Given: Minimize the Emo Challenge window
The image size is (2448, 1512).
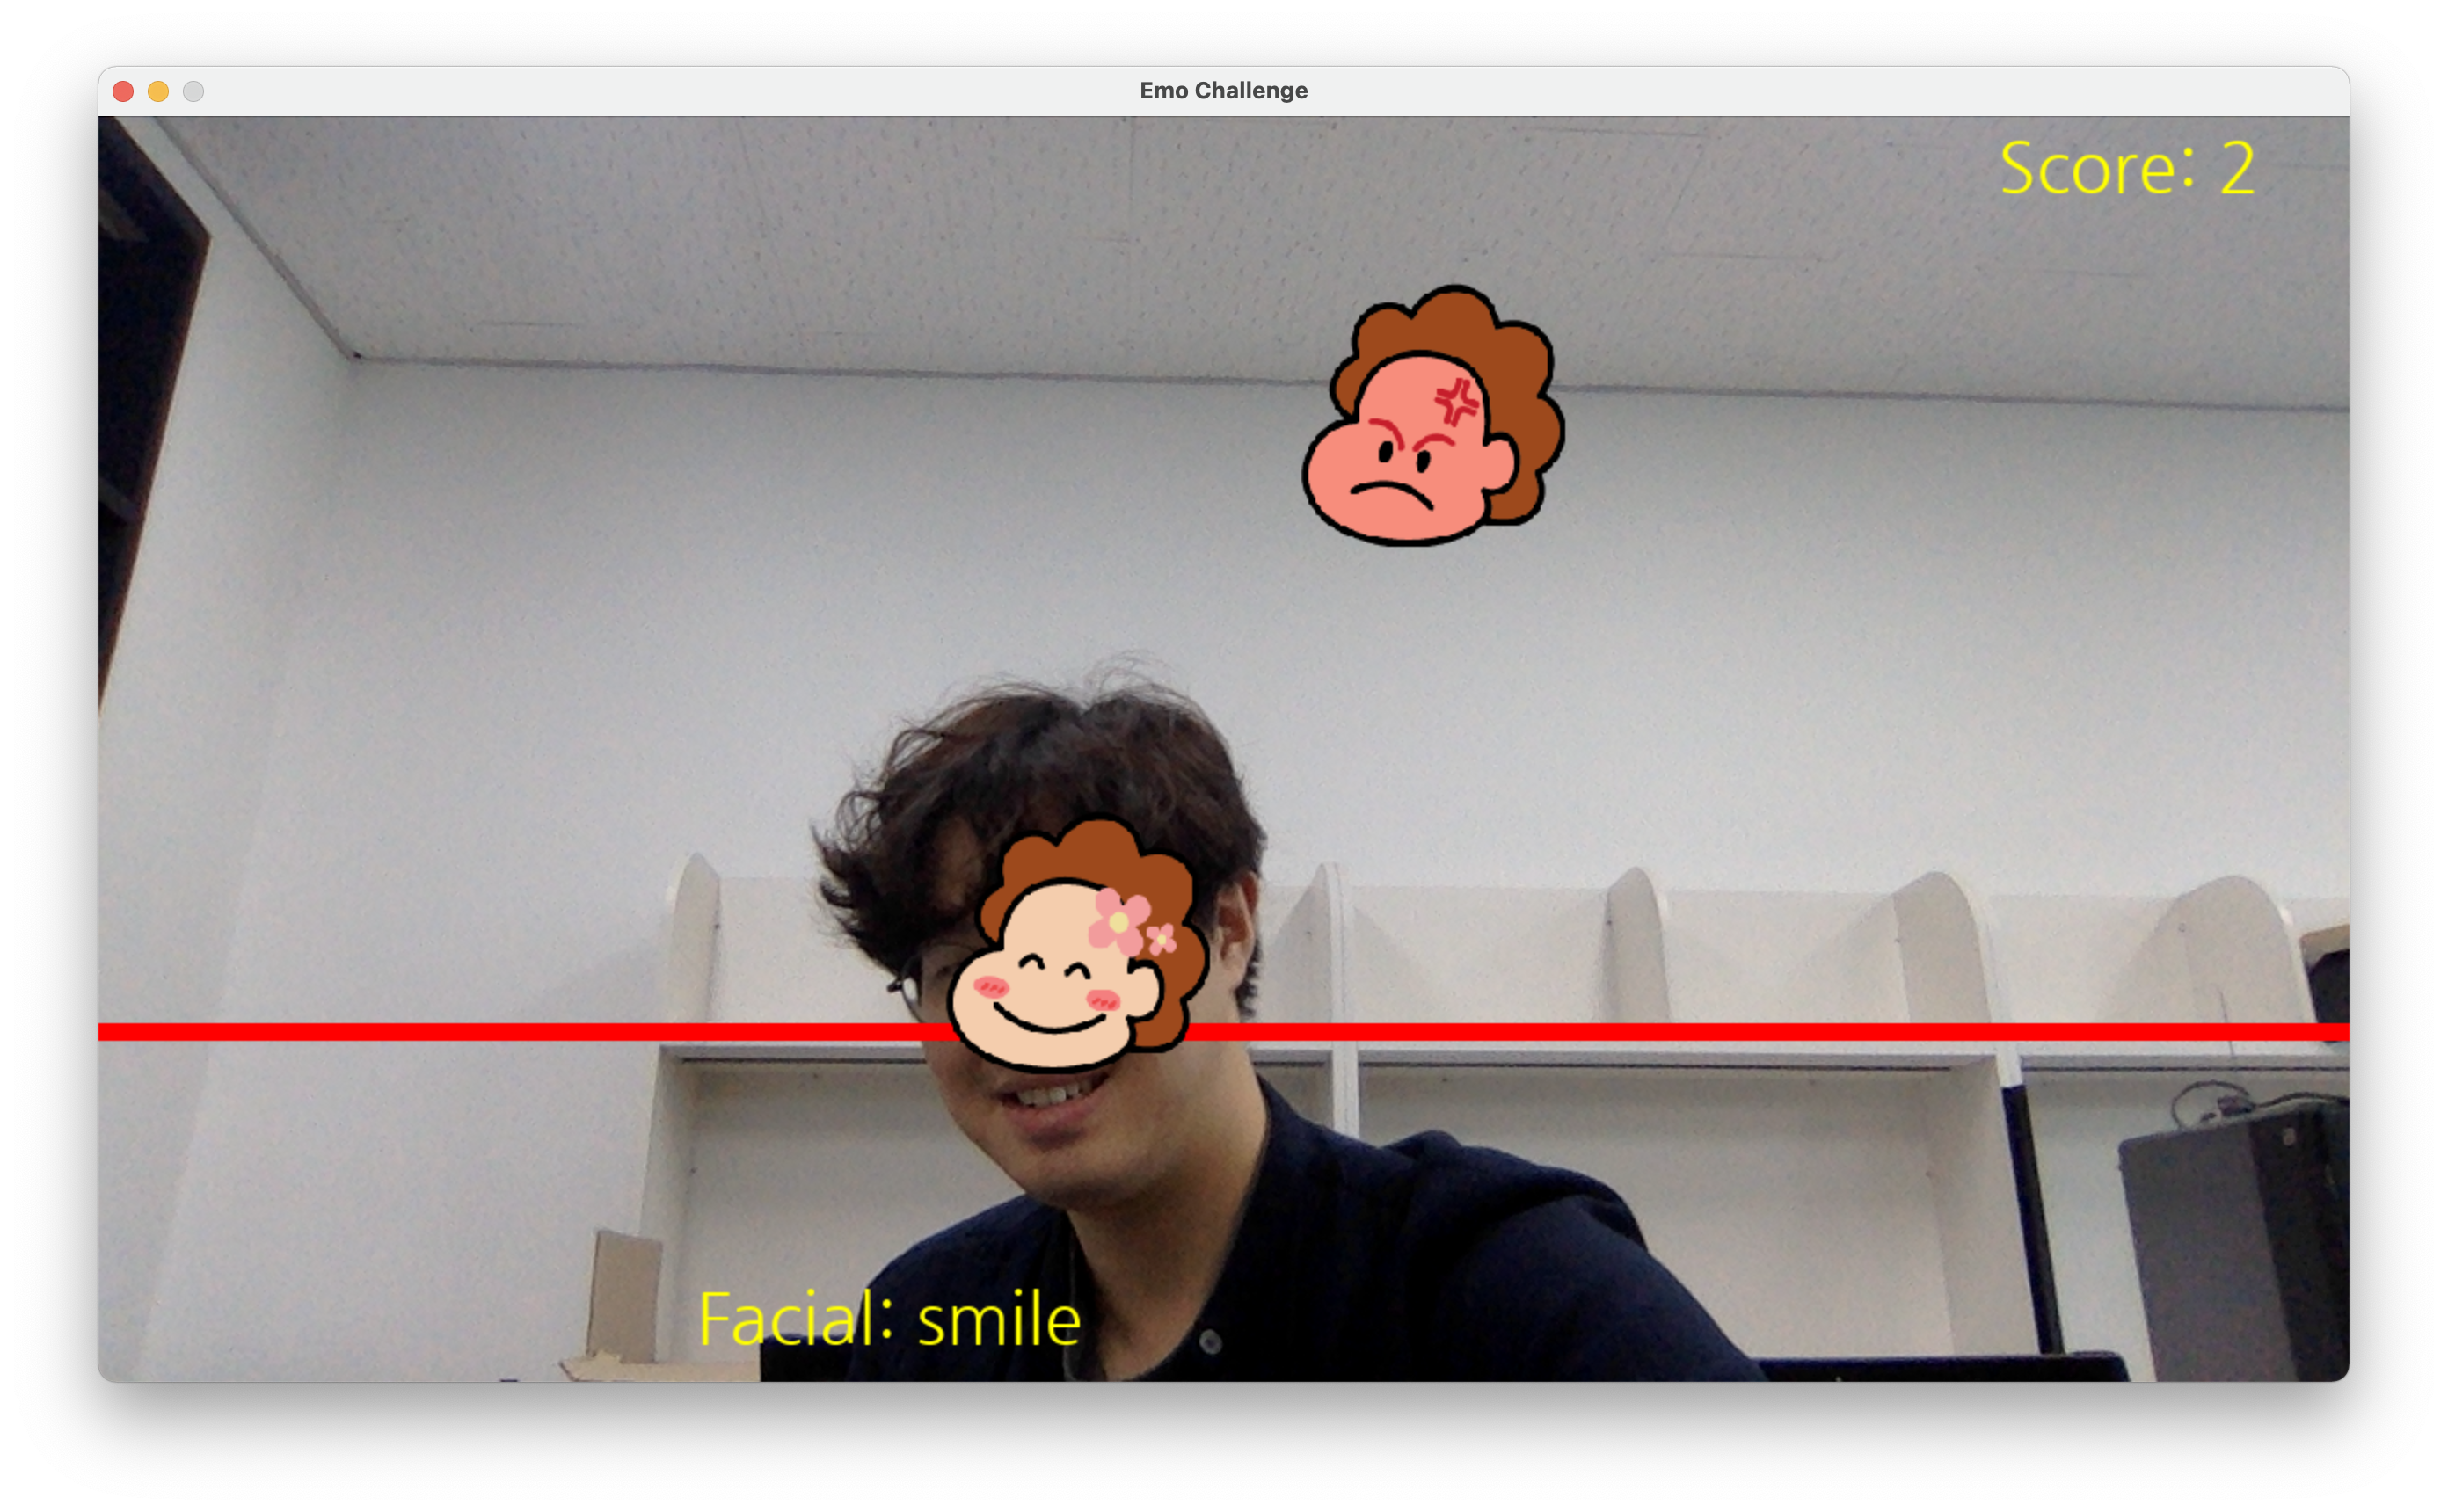Looking at the screenshot, I should pyautogui.click(x=158, y=91).
